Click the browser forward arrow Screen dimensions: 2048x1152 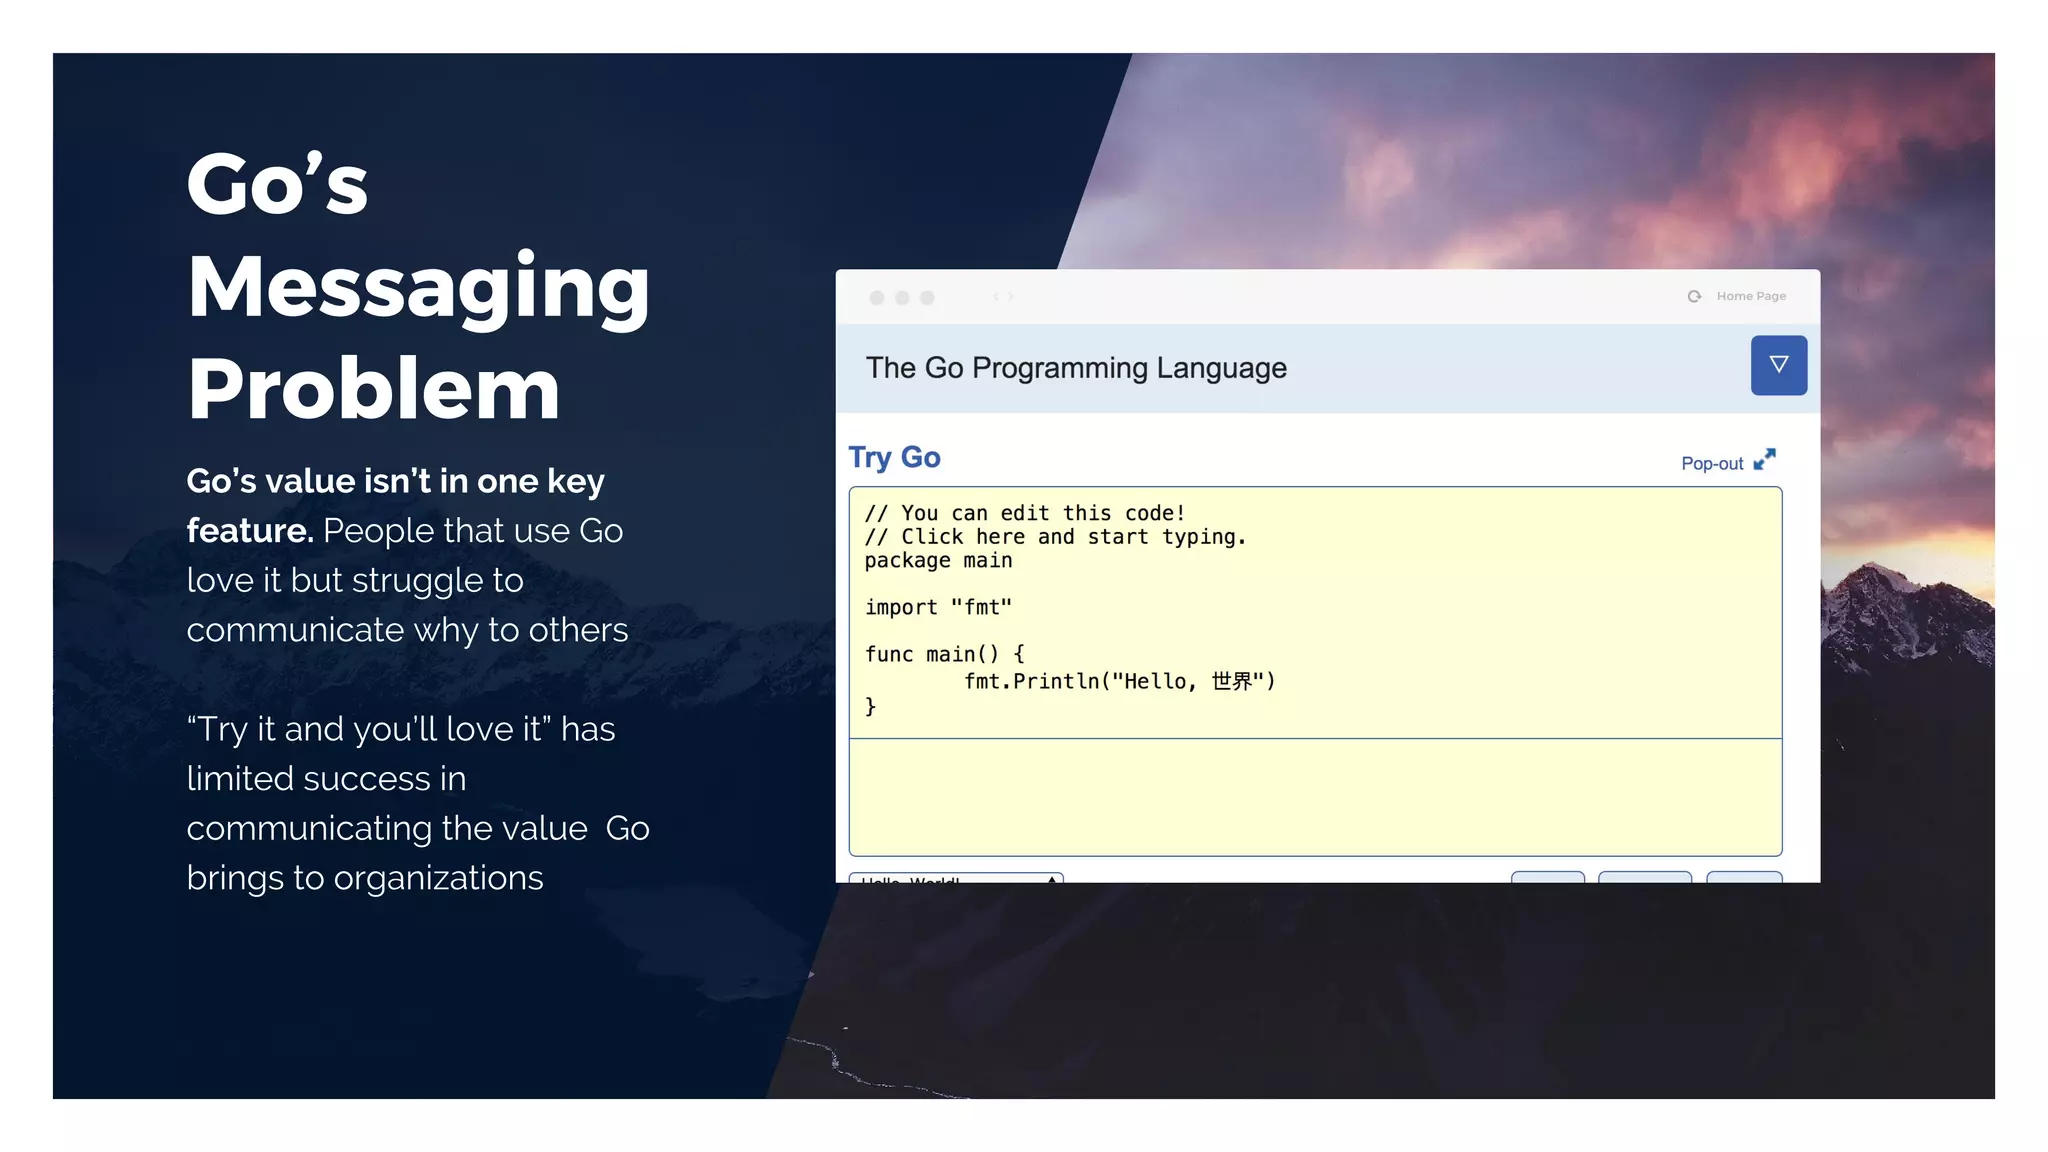1011,296
